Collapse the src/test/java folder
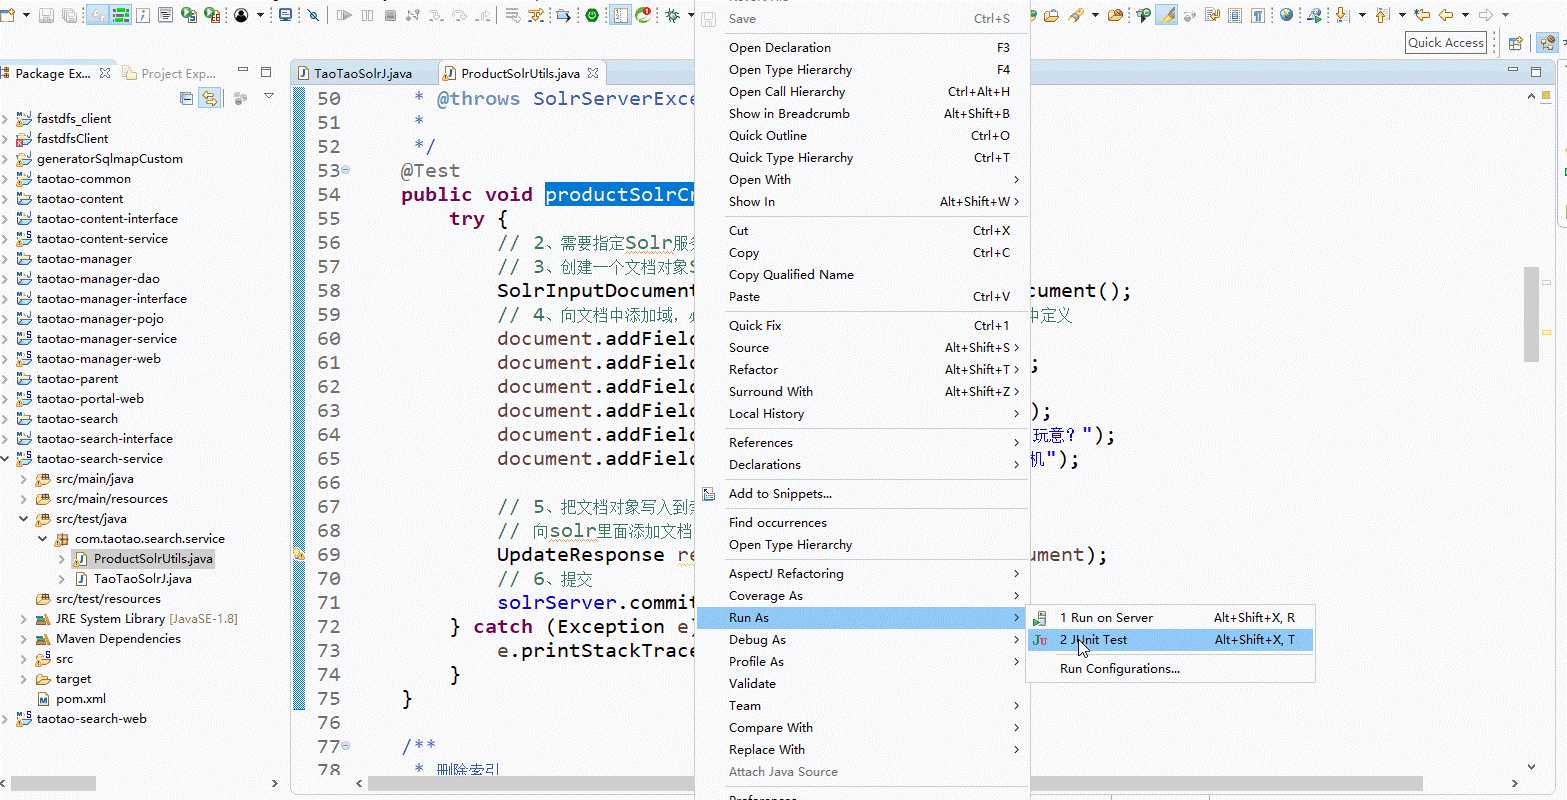 tap(24, 518)
